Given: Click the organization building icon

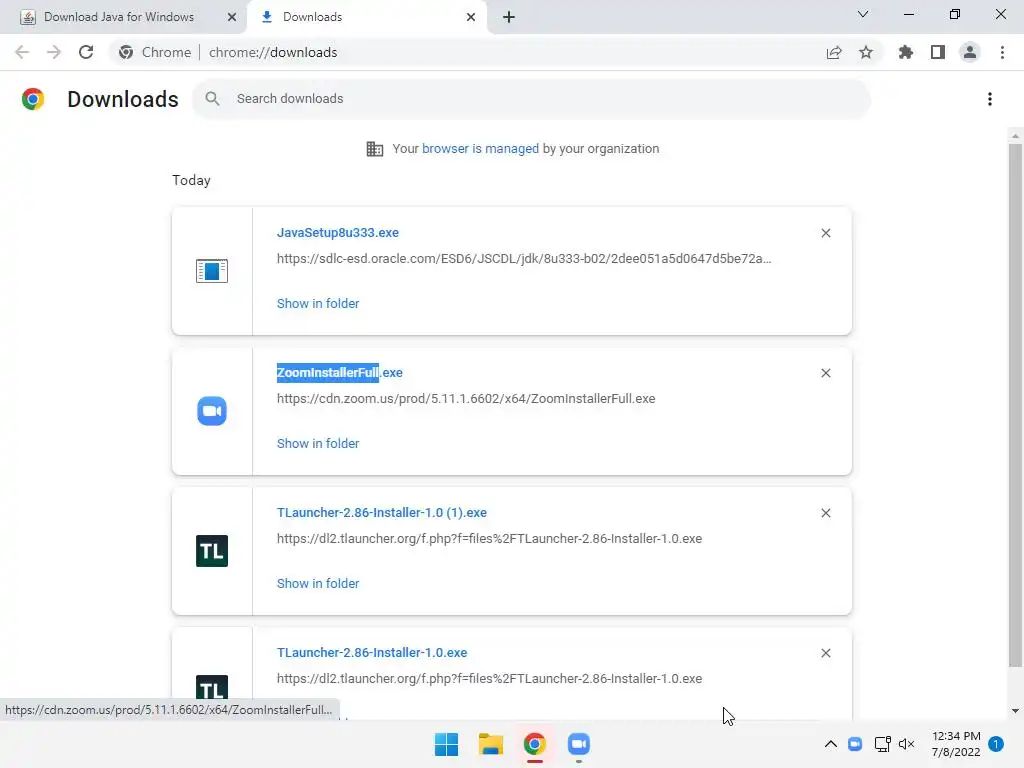Looking at the screenshot, I should pos(375,149).
